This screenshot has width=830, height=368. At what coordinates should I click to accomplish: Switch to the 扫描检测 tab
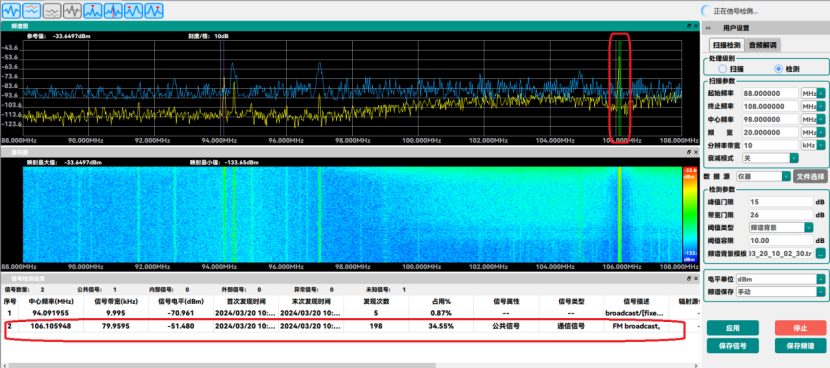pos(726,45)
